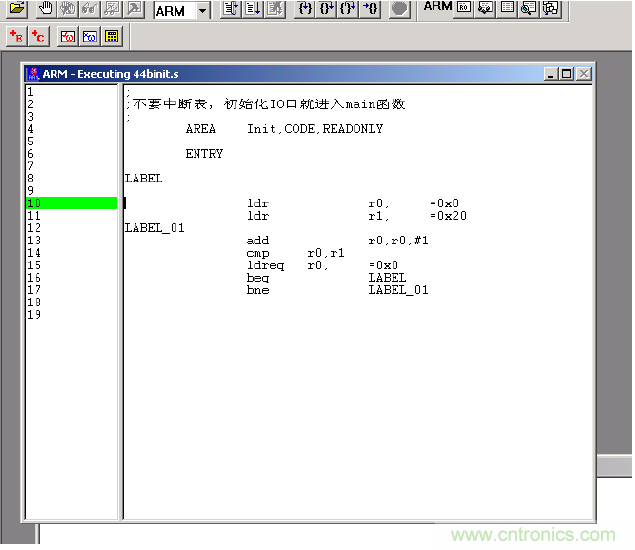Screen dimensions: 635x550
Task: Maximize the ARM Executing 44binit.s window
Action: (x=567, y=74)
